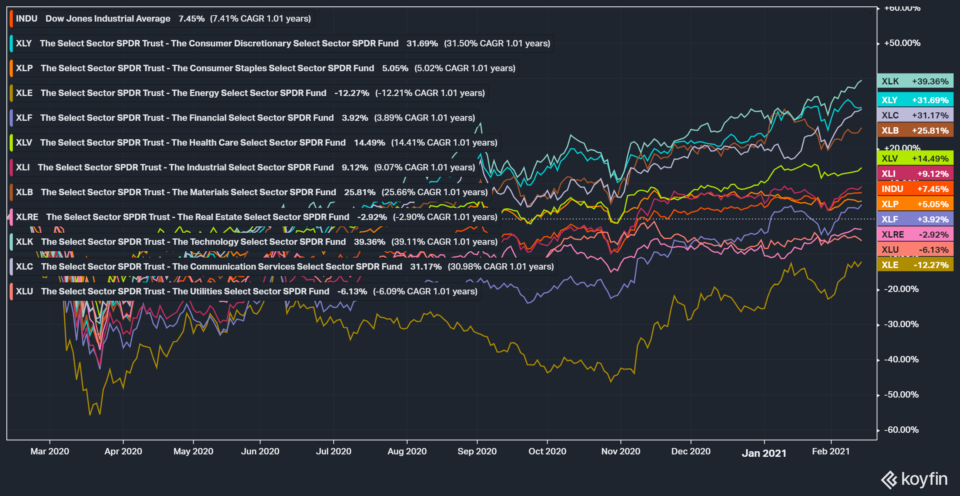The height and width of the screenshot is (496, 960).
Task: Click the Mar 2020 date label
Action: pos(49,451)
